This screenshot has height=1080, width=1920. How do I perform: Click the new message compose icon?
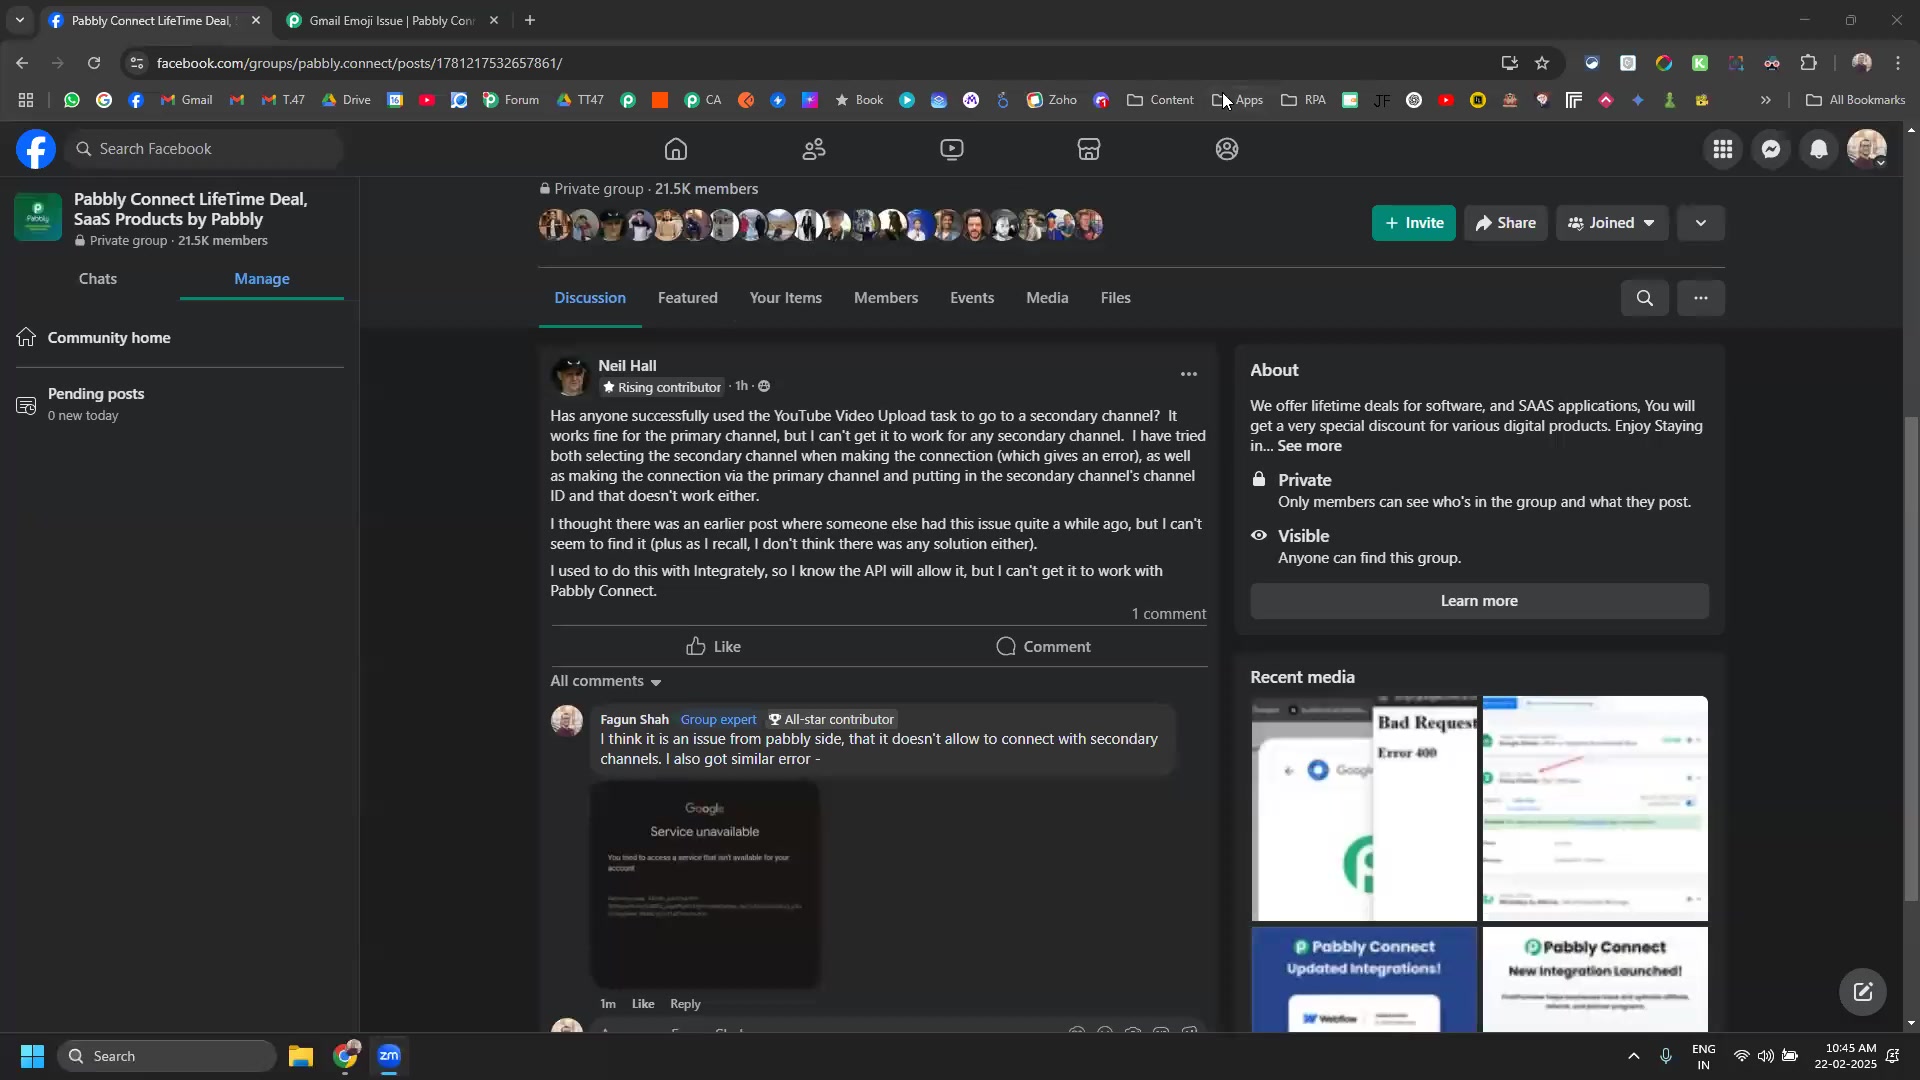(x=1863, y=992)
